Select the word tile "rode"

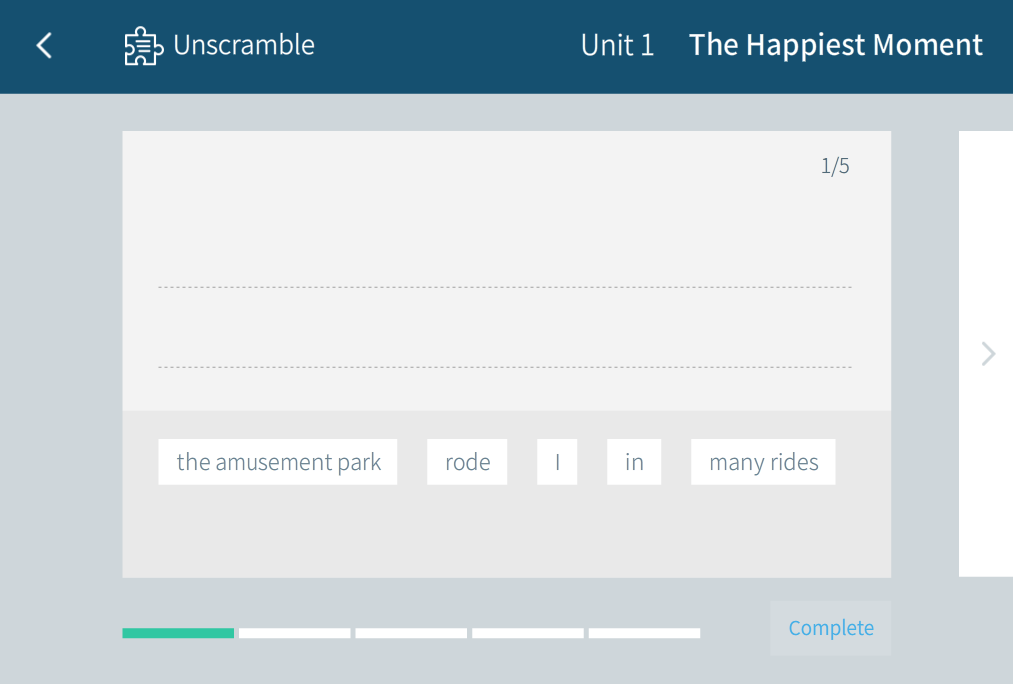pyautogui.click(x=467, y=462)
